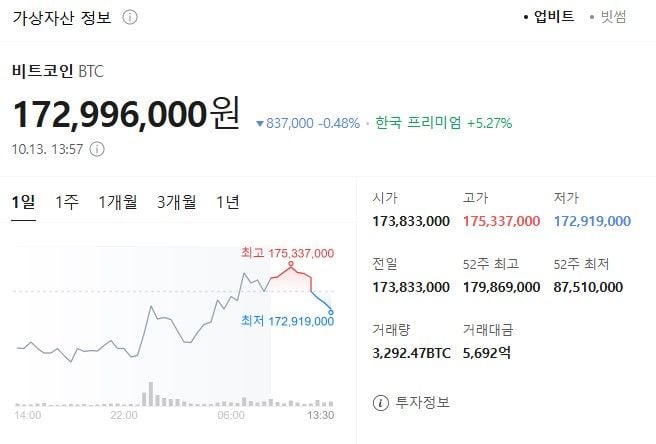Click the blue down-triangle price change icon
Screen dimensions: 656x444
coord(260,124)
